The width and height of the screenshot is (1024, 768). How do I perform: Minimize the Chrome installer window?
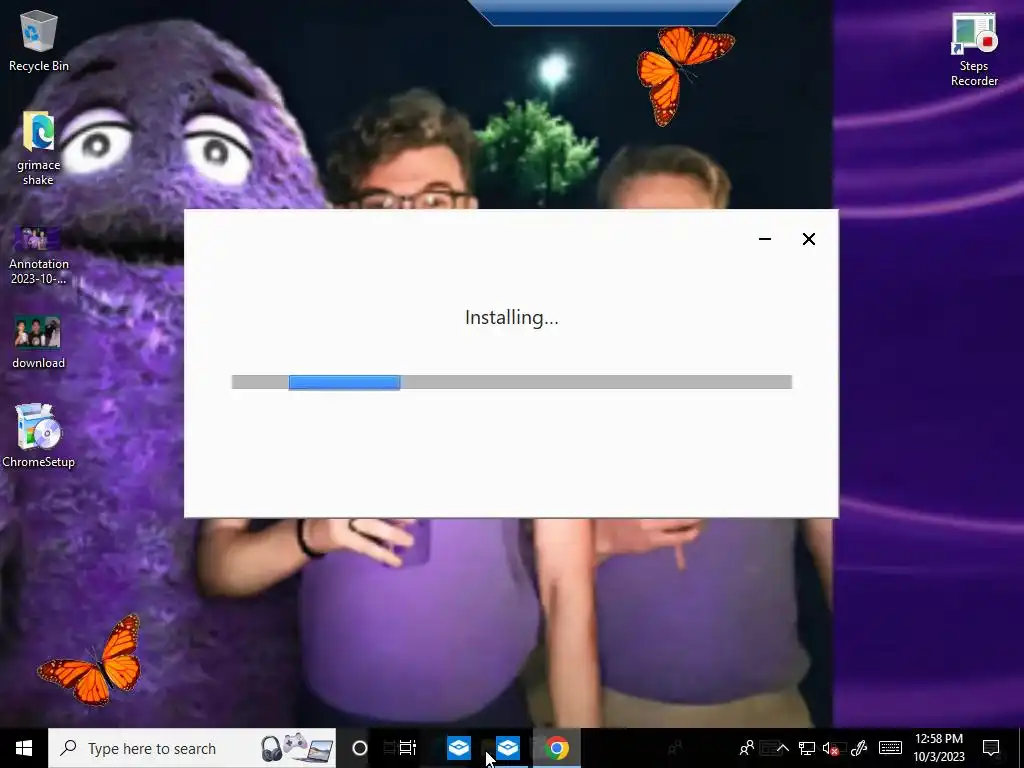[765, 239]
